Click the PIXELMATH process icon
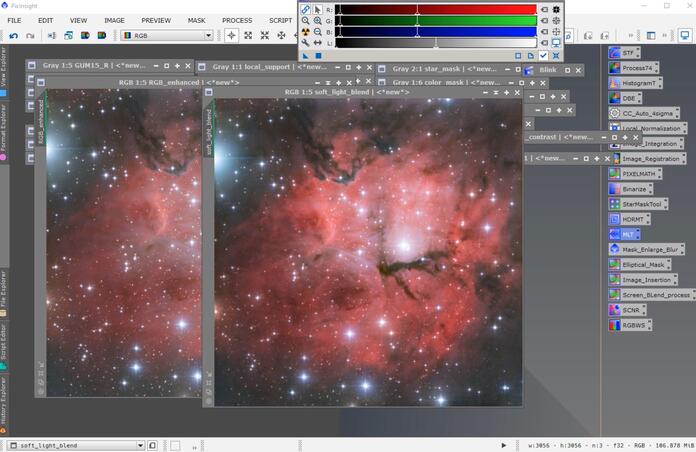Screen dimensions: 696x452 (x=635, y=174)
